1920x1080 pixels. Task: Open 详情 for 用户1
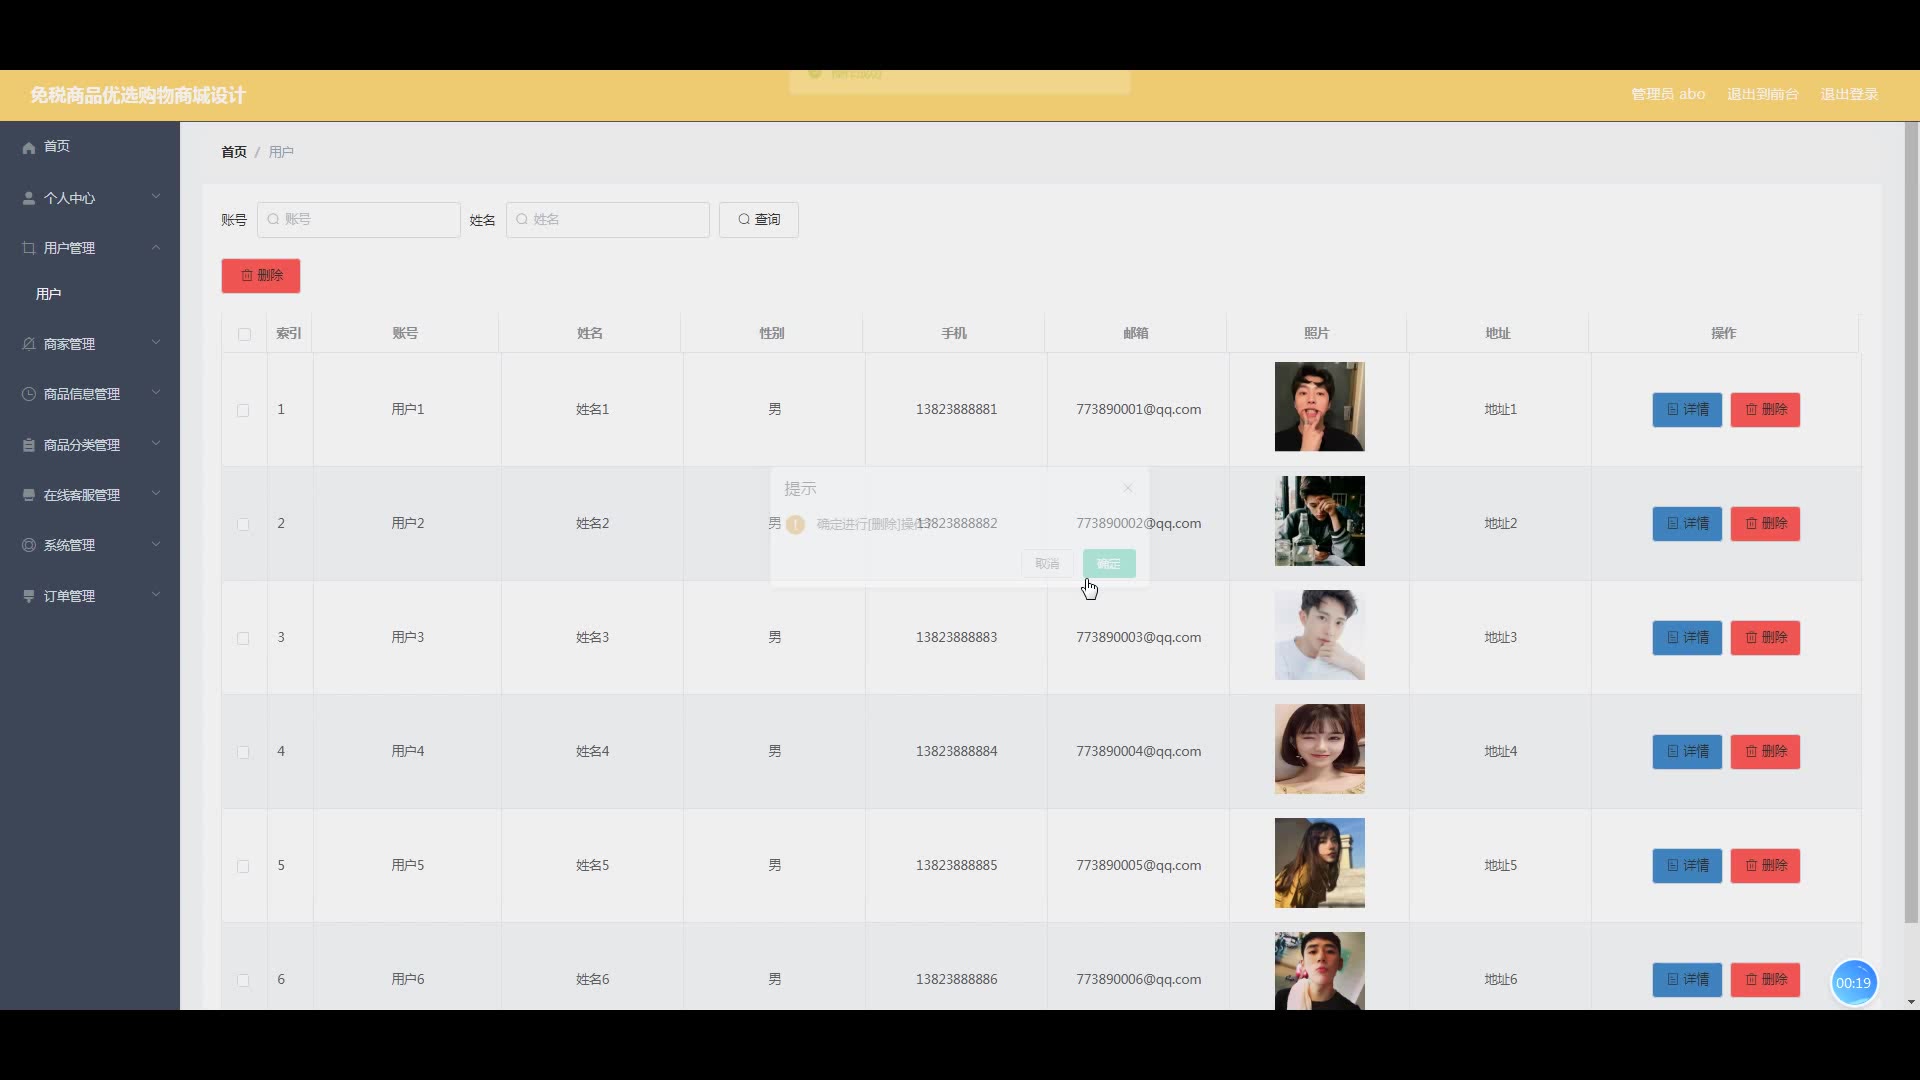[1687, 410]
